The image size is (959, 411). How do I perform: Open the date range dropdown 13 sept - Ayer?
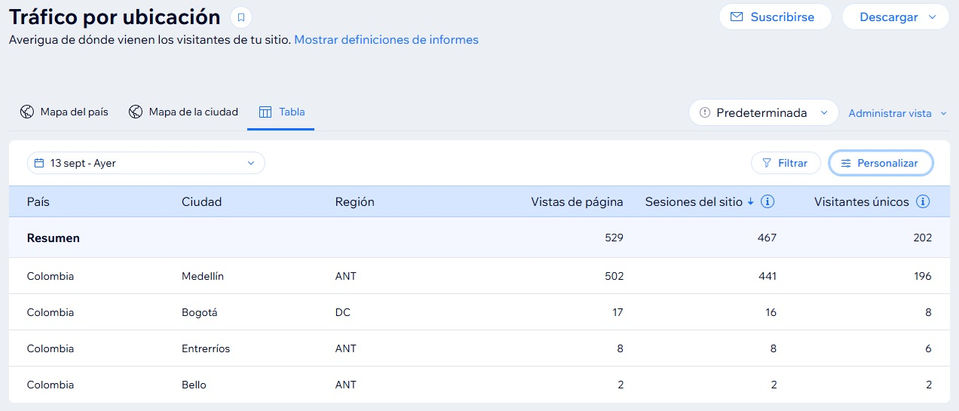pyautogui.click(x=146, y=163)
